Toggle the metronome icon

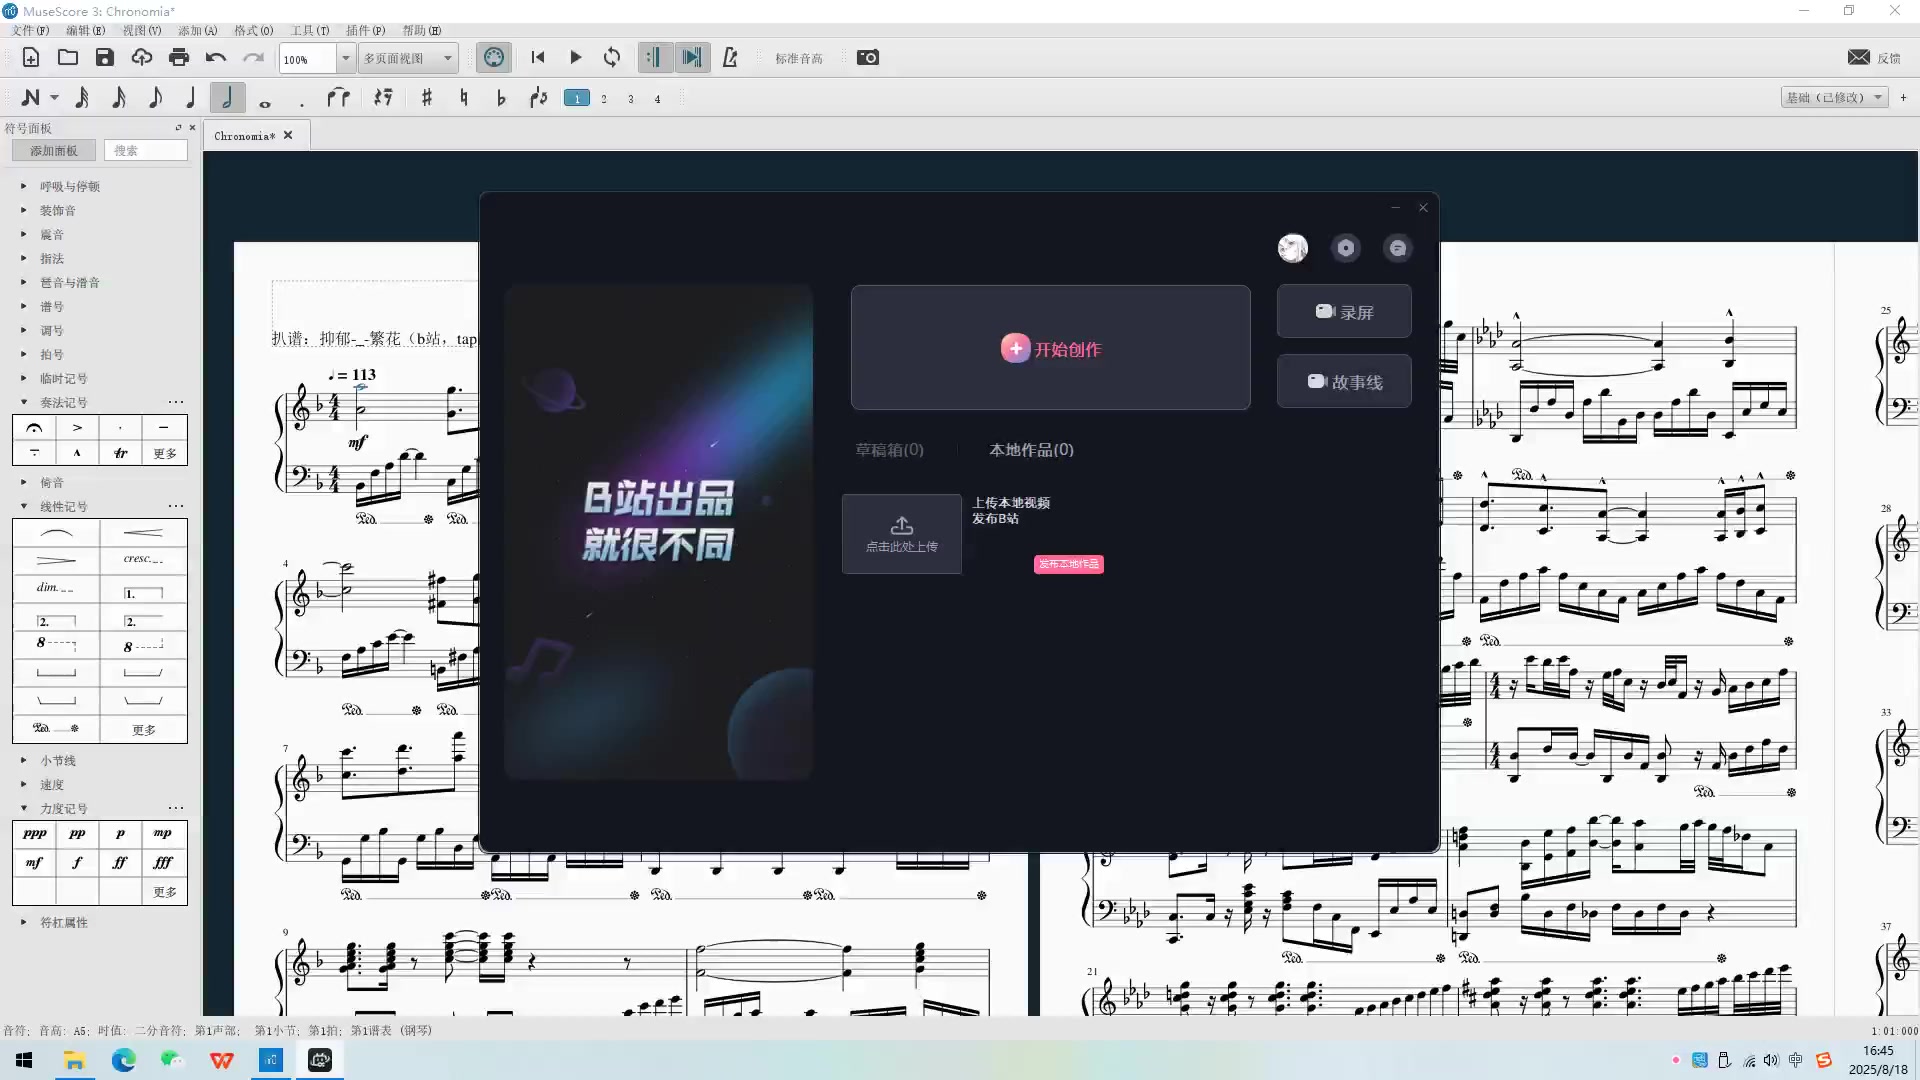click(x=730, y=58)
